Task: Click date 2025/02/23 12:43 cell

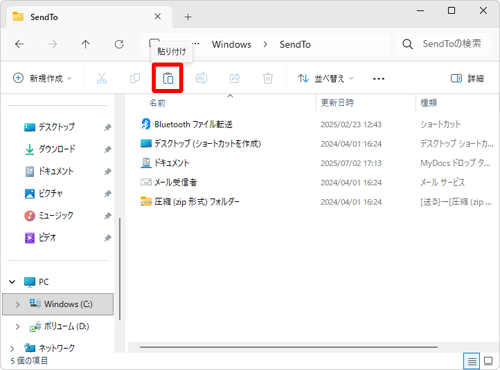Action: [x=351, y=124]
